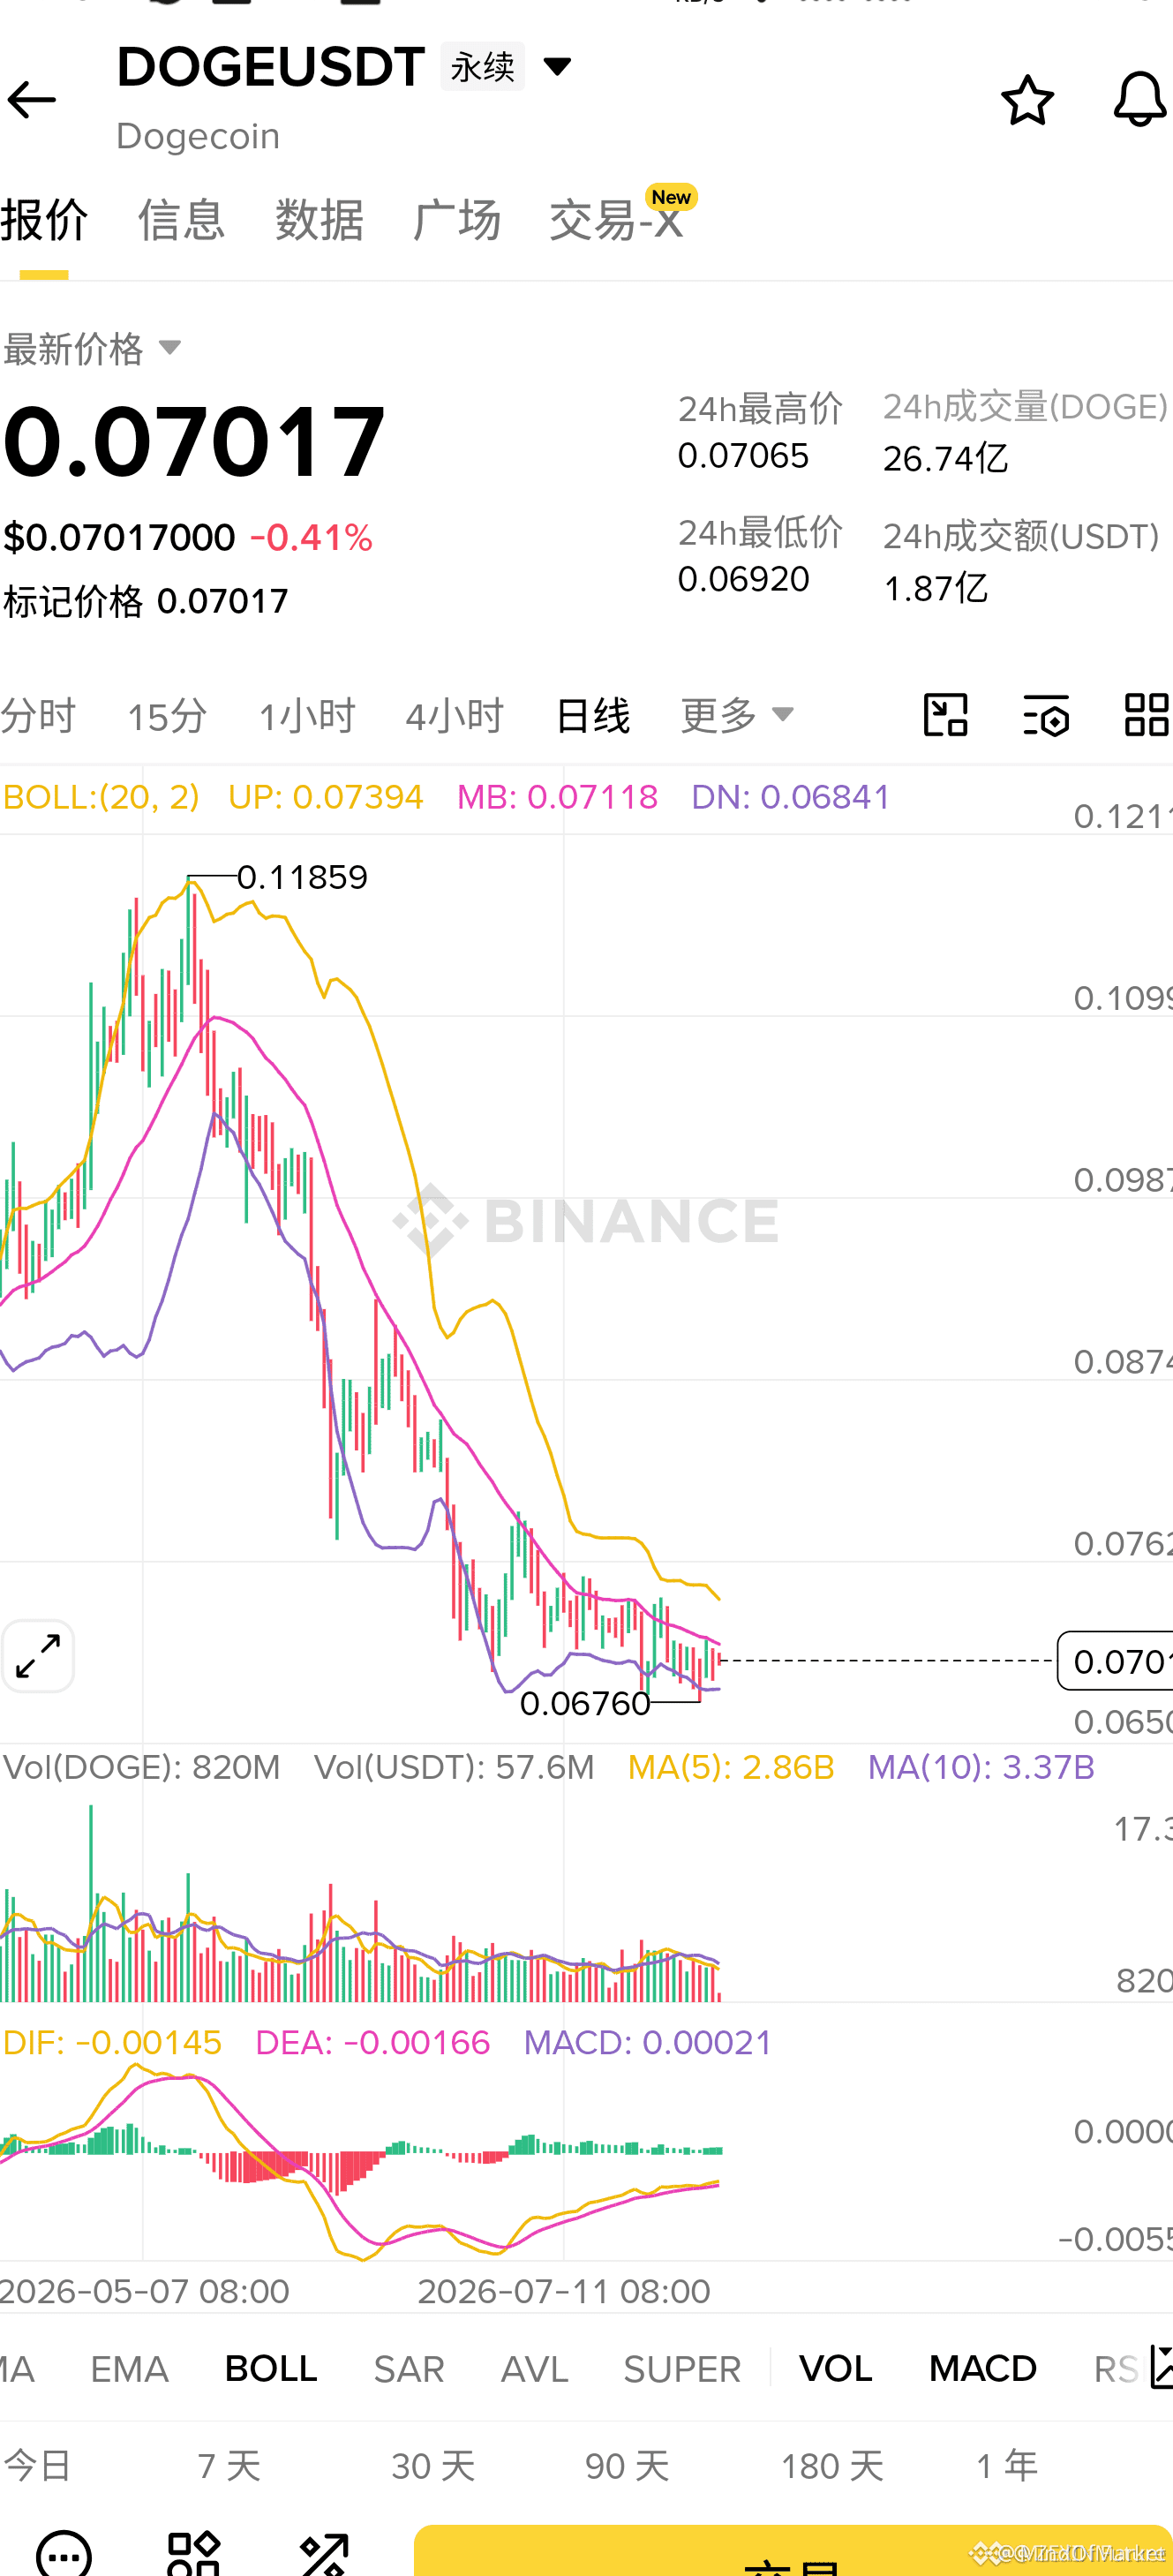Image resolution: width=1173 pixels, height=2576 pixels.
Task: Open indicator settings icon beside RSI
Action: [1161, 2367]
